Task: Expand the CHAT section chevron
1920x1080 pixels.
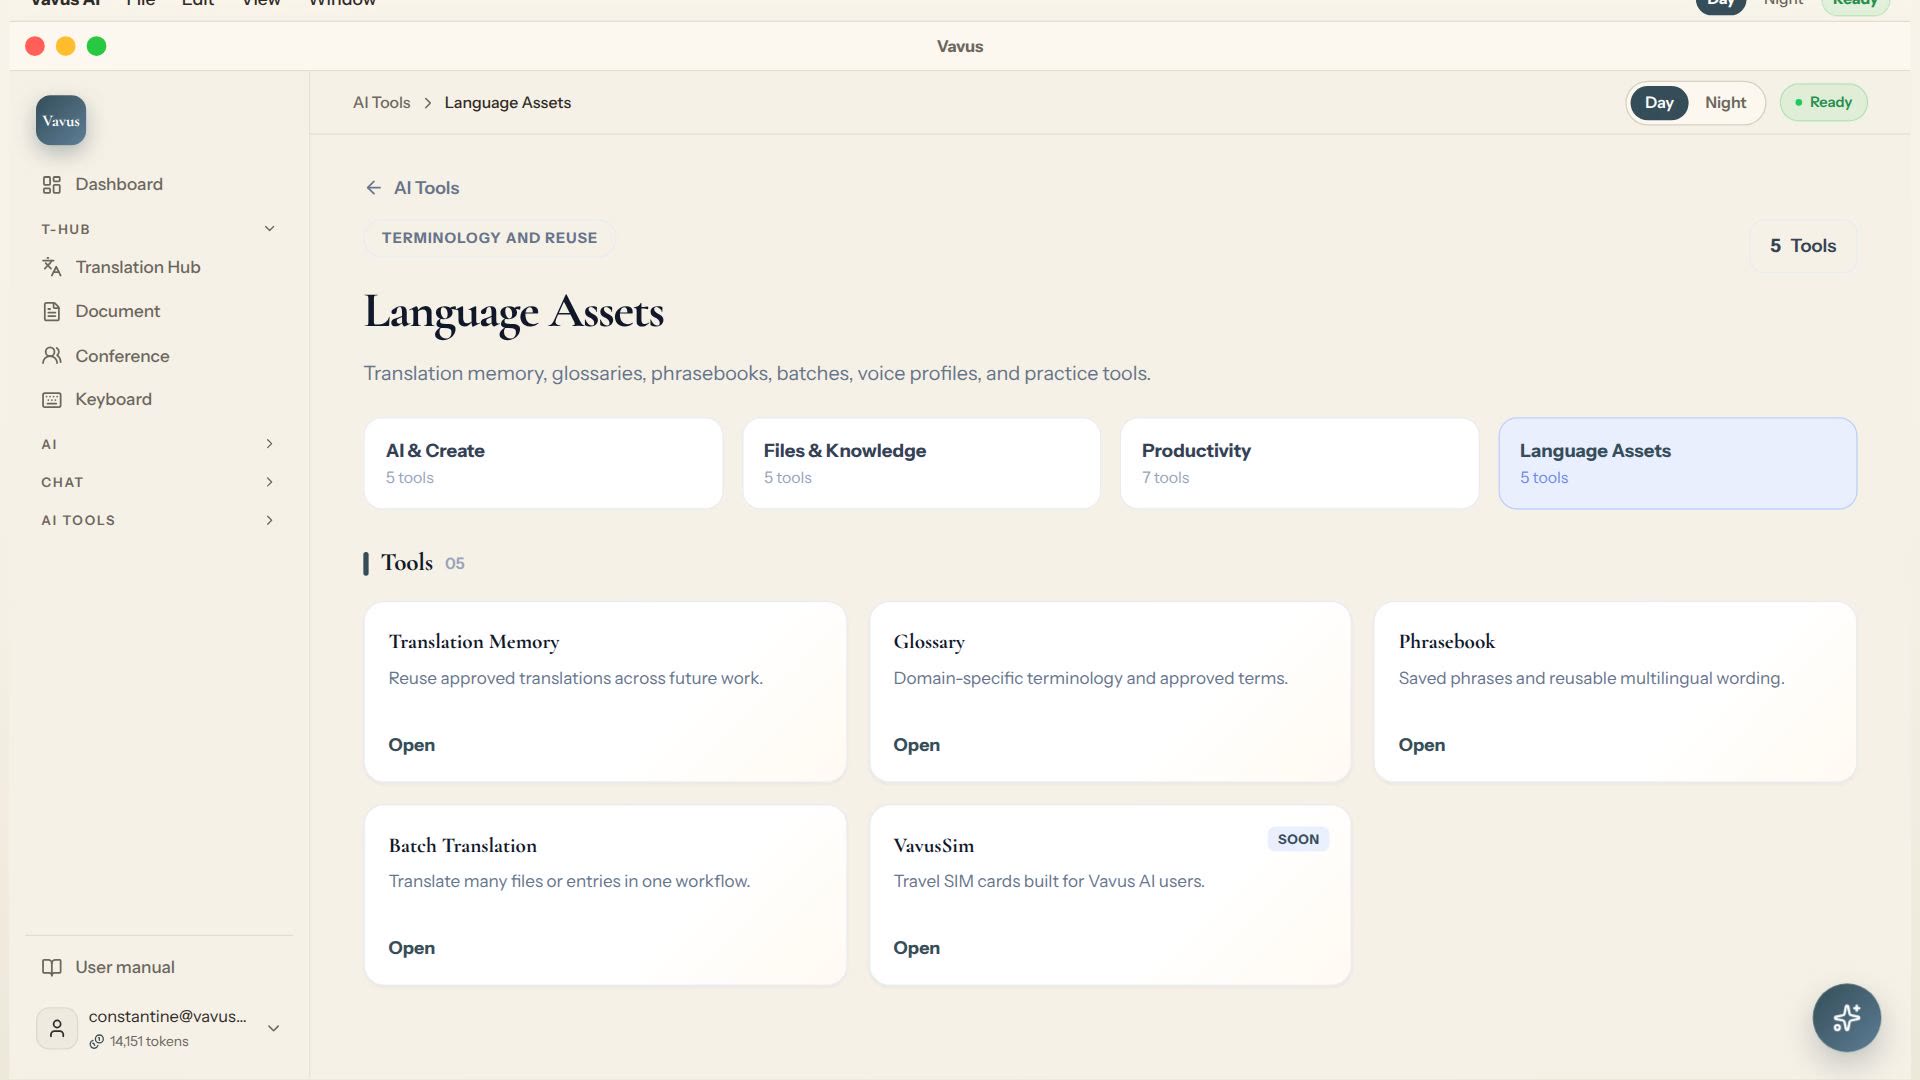Action: click(269, 482)
